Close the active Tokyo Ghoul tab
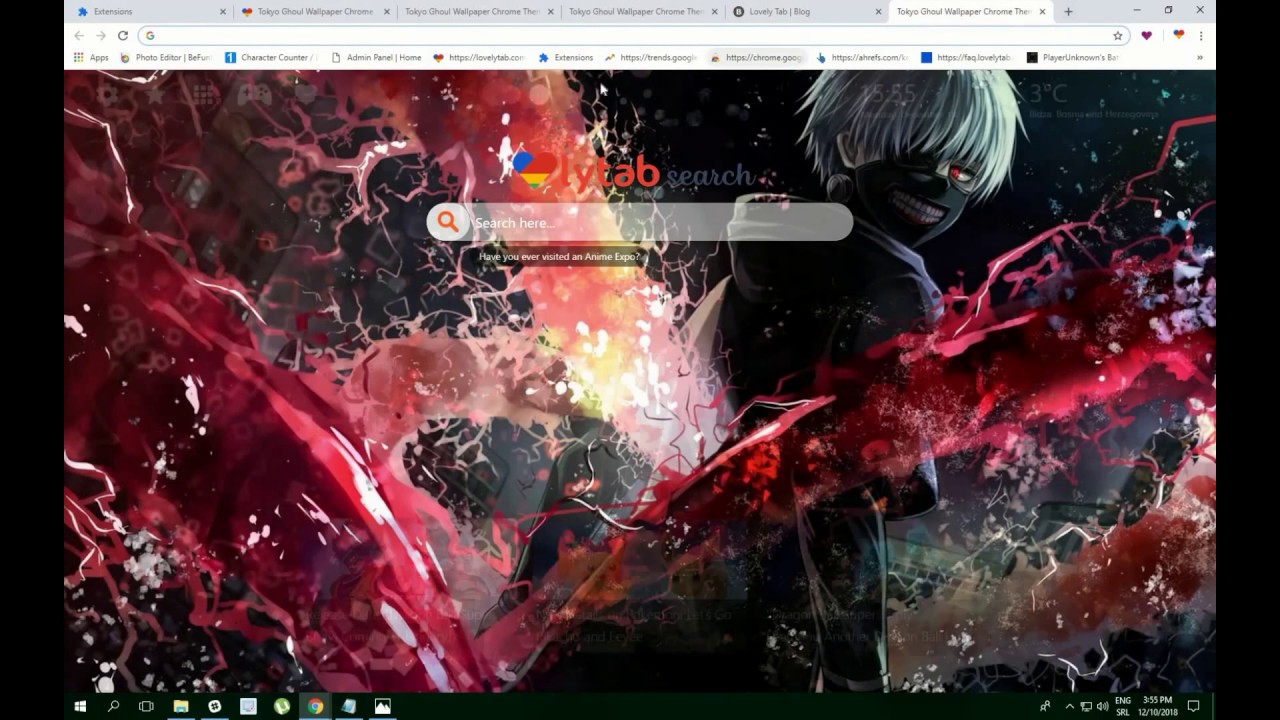1280x720 pixels. click(x=1043, y=12)
